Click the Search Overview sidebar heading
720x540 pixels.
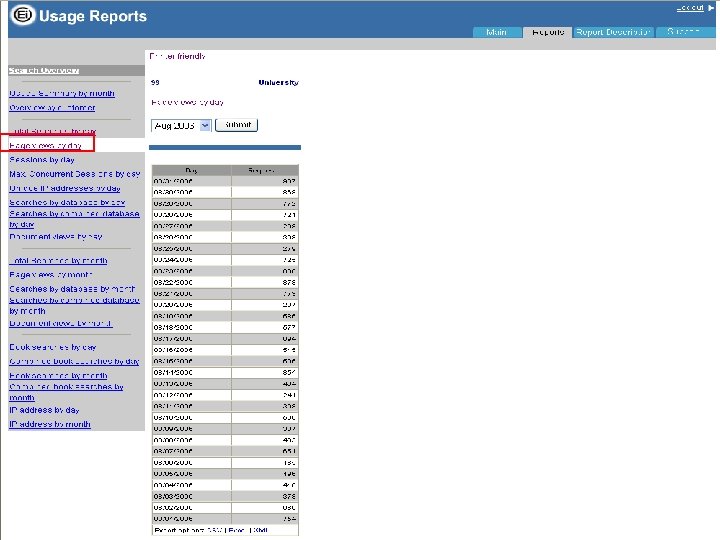pyautogui.click(x=44, y=70)
